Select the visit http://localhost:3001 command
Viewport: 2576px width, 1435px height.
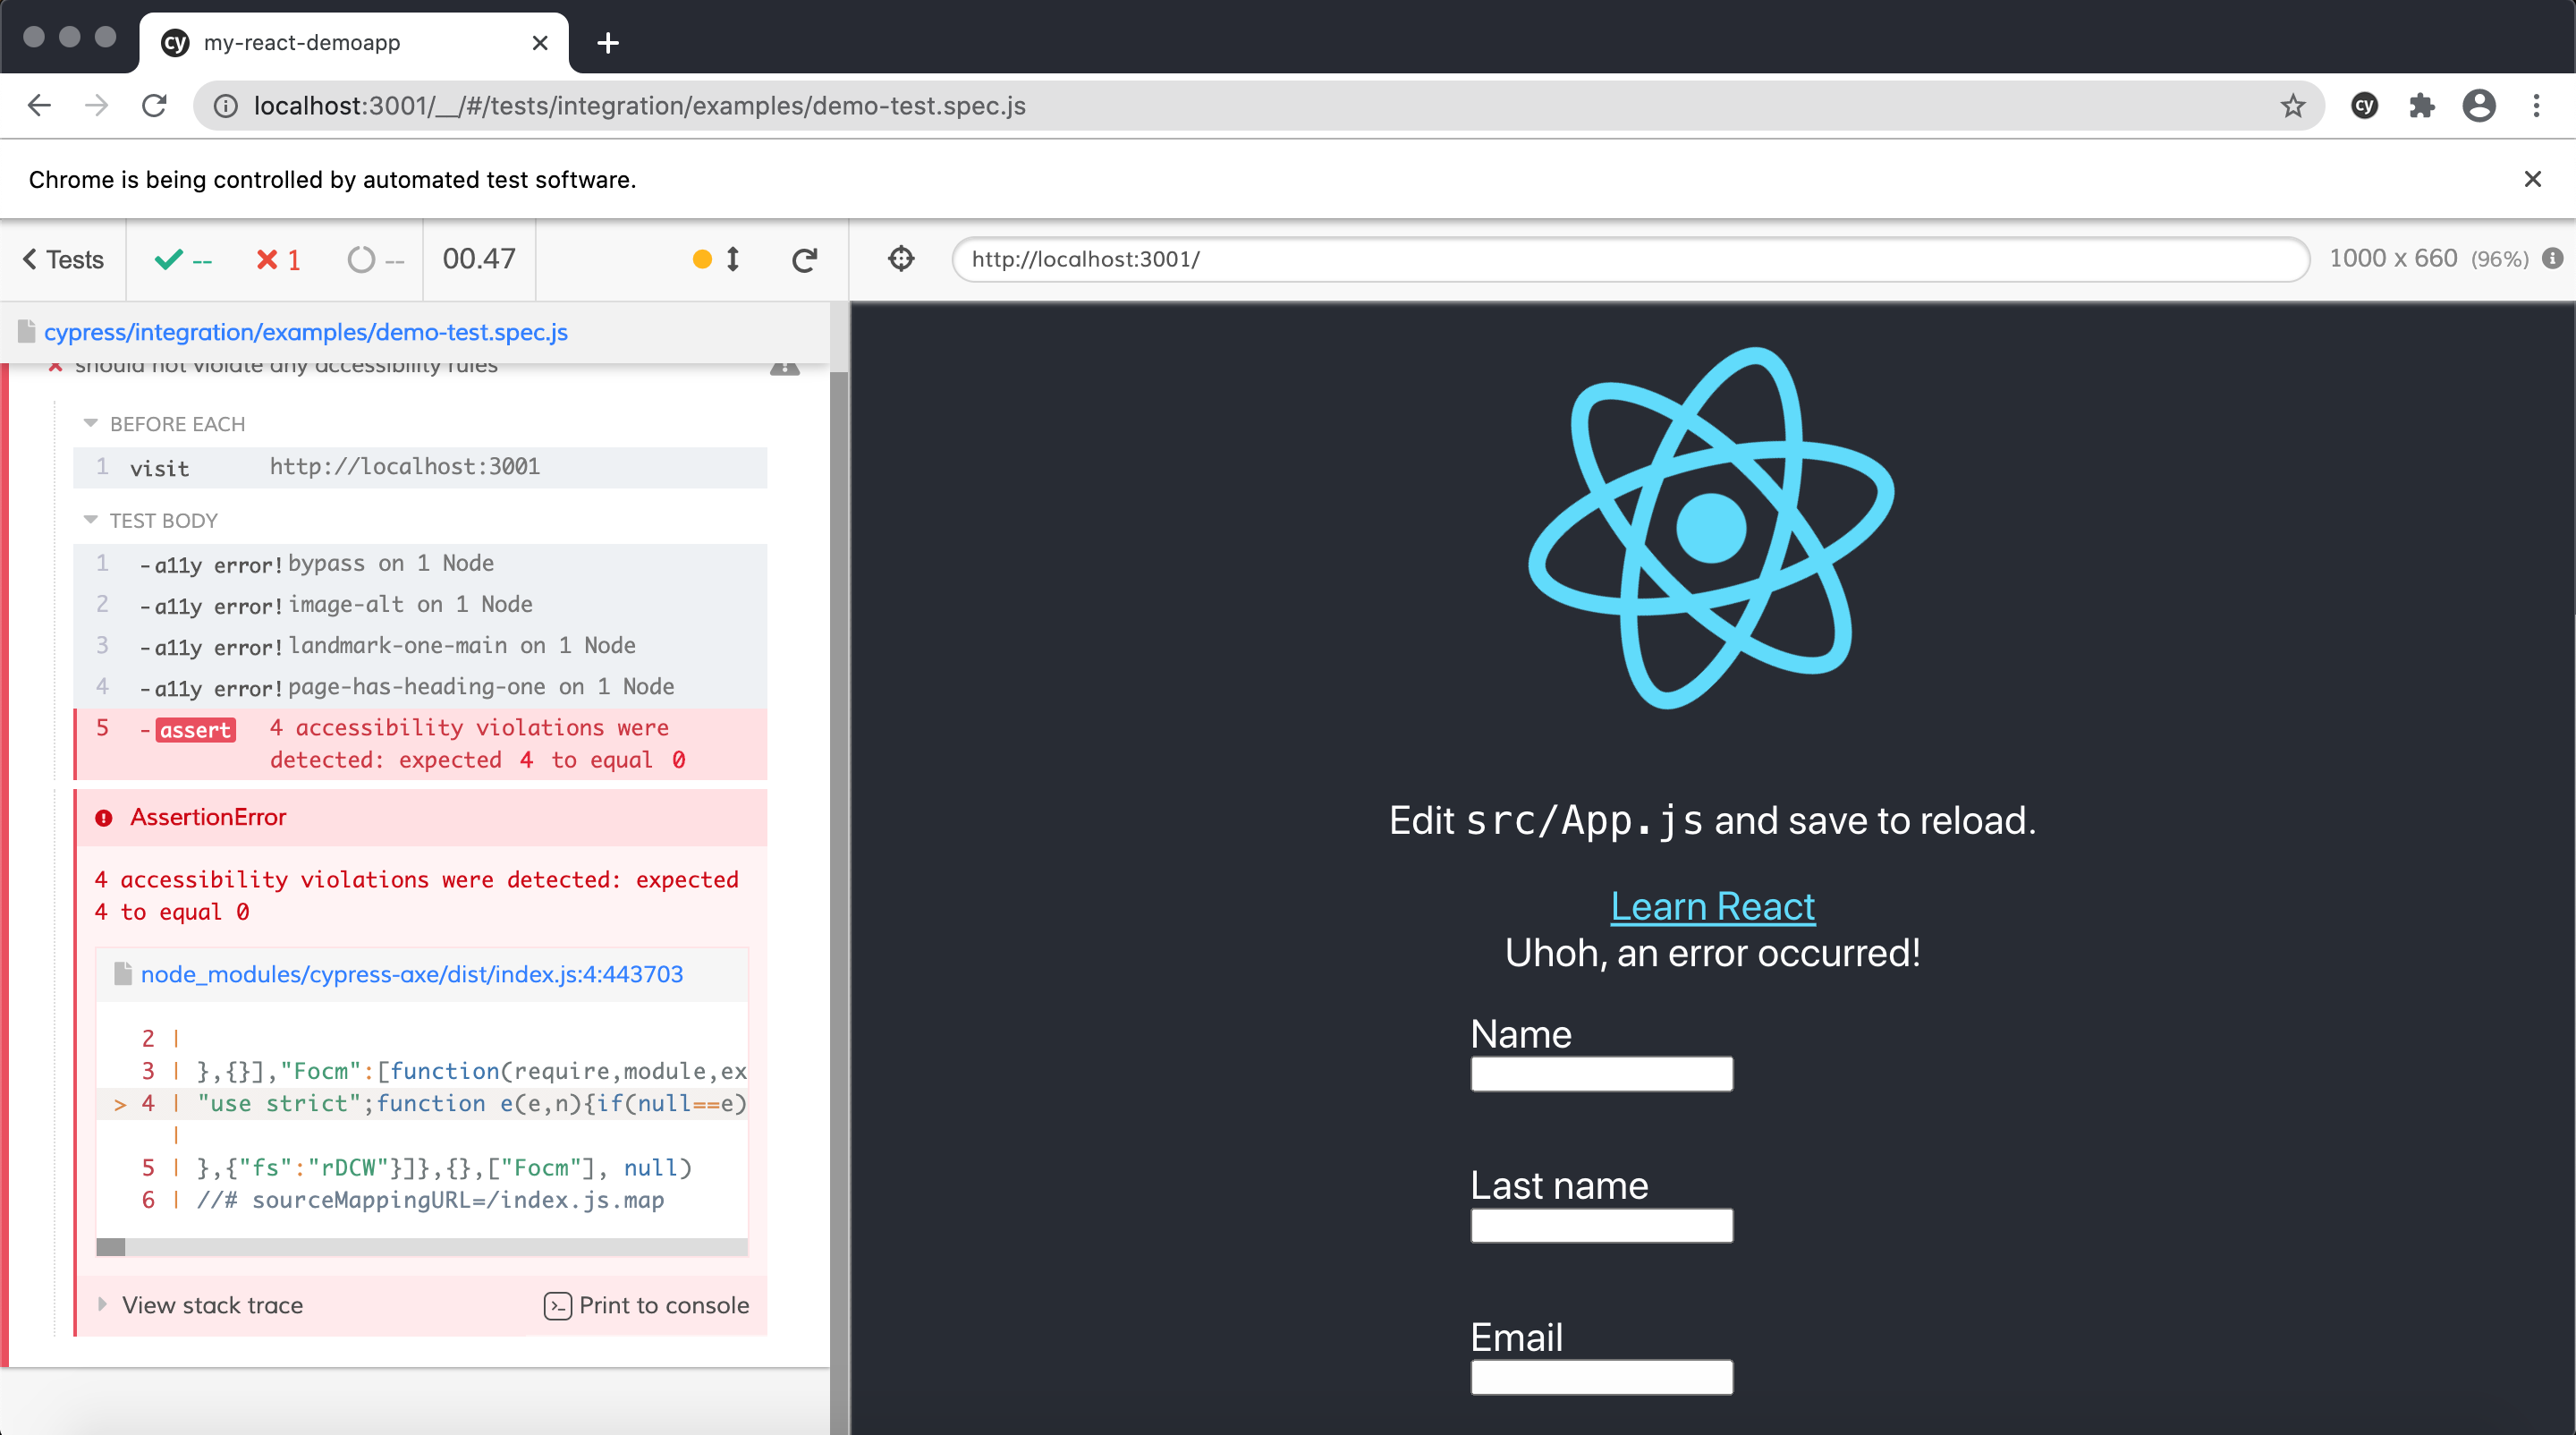pyautogui.click(x=420, y=467)
